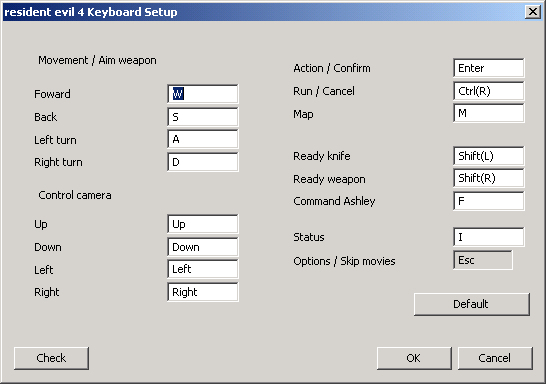Screen dimensions: 546x384
Task: Restore settings with the Default button
Action: click(x=472, y=304)
